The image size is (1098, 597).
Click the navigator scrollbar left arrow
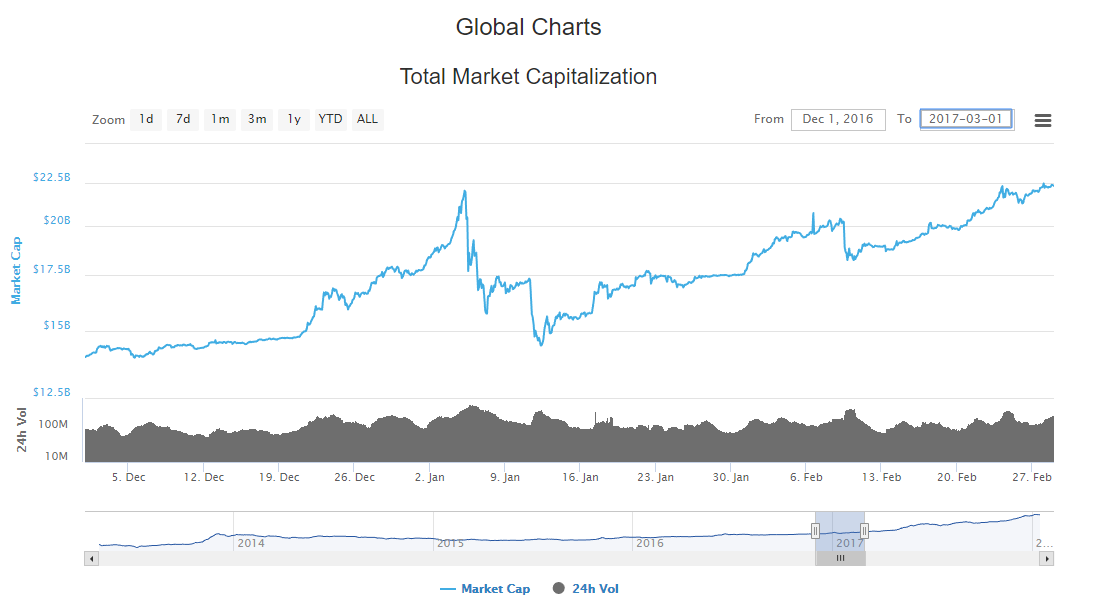click(x=91, y=559)
